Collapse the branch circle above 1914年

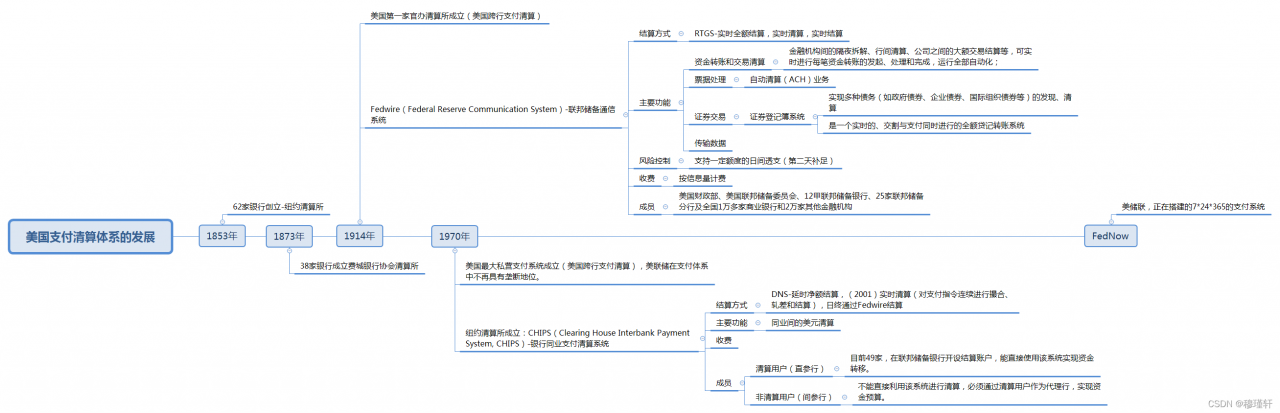359,220
